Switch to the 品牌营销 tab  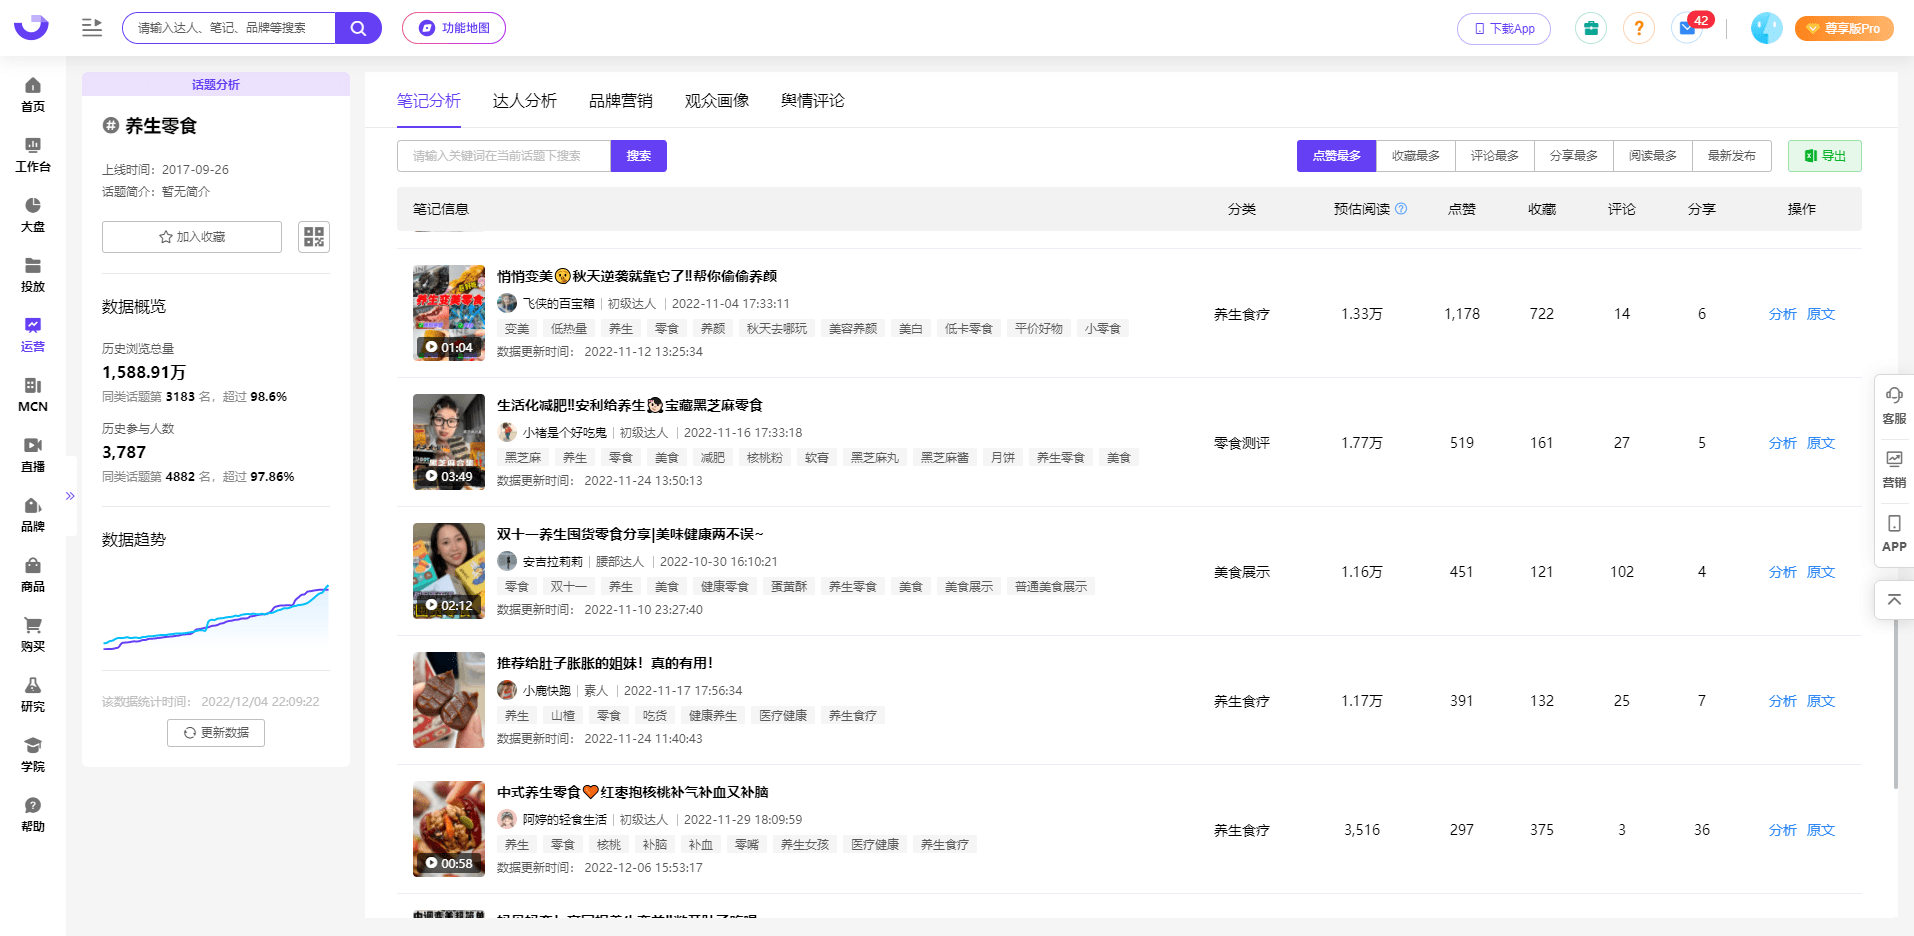coord(621,101)
